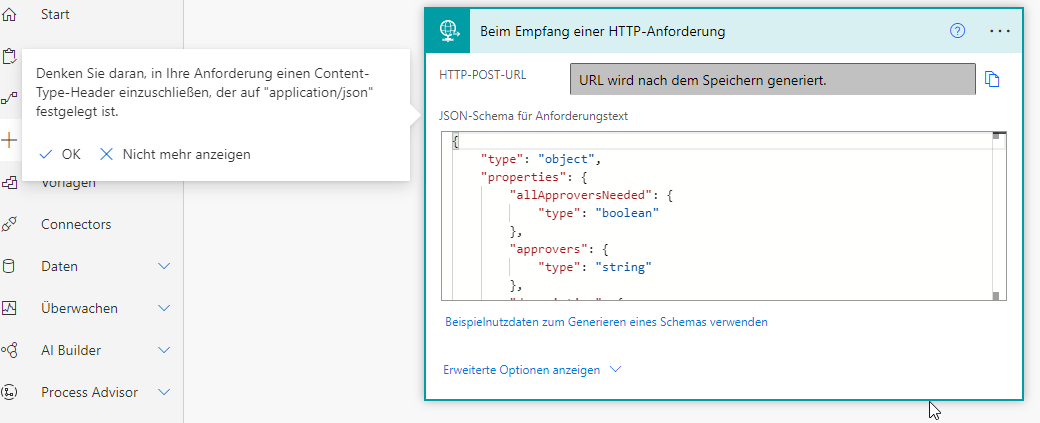Open the trigger's three-dot options menu
Image resolution: width=1040 pixels, height=423 pixels.
click(x=1000, y=31)
